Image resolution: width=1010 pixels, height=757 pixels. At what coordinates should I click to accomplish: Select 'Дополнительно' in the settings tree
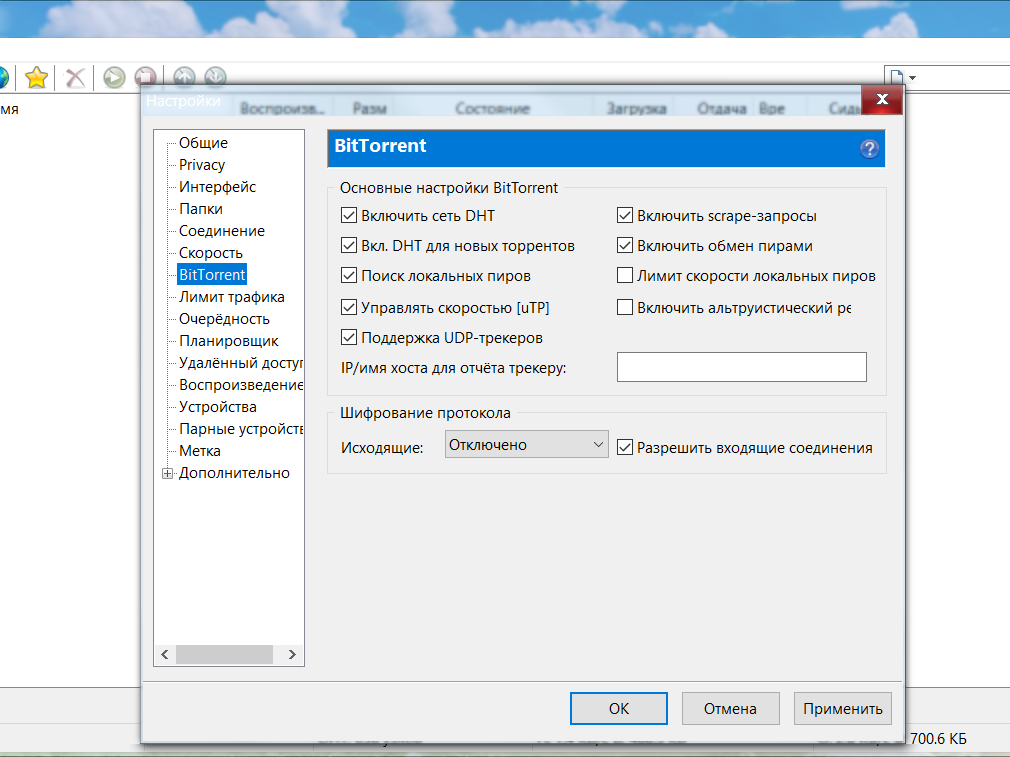click(234, 473)
